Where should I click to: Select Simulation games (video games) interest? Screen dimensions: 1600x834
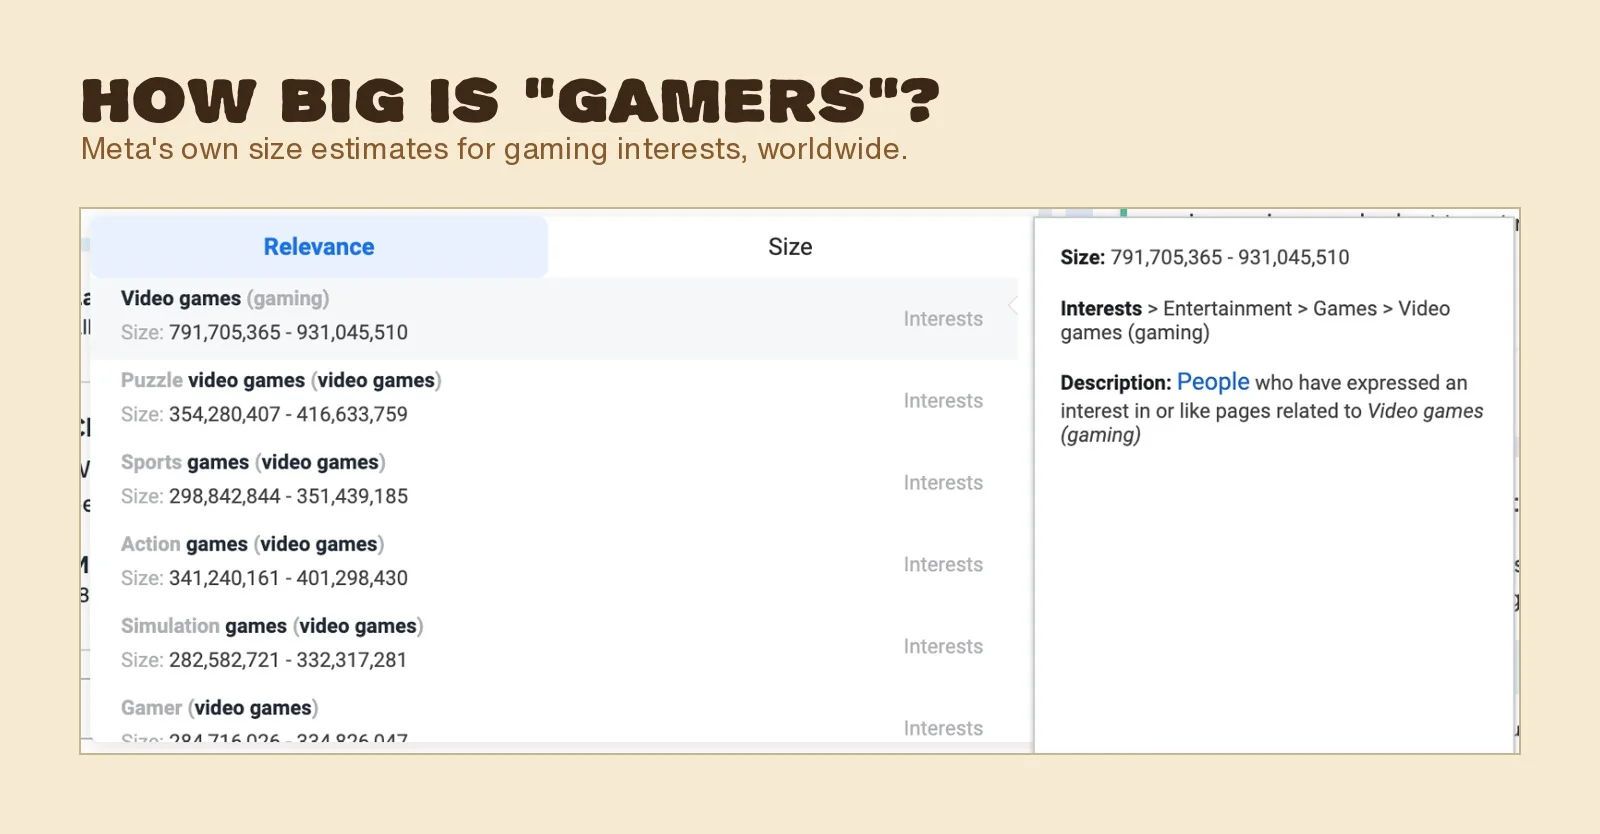click(554, 646)
